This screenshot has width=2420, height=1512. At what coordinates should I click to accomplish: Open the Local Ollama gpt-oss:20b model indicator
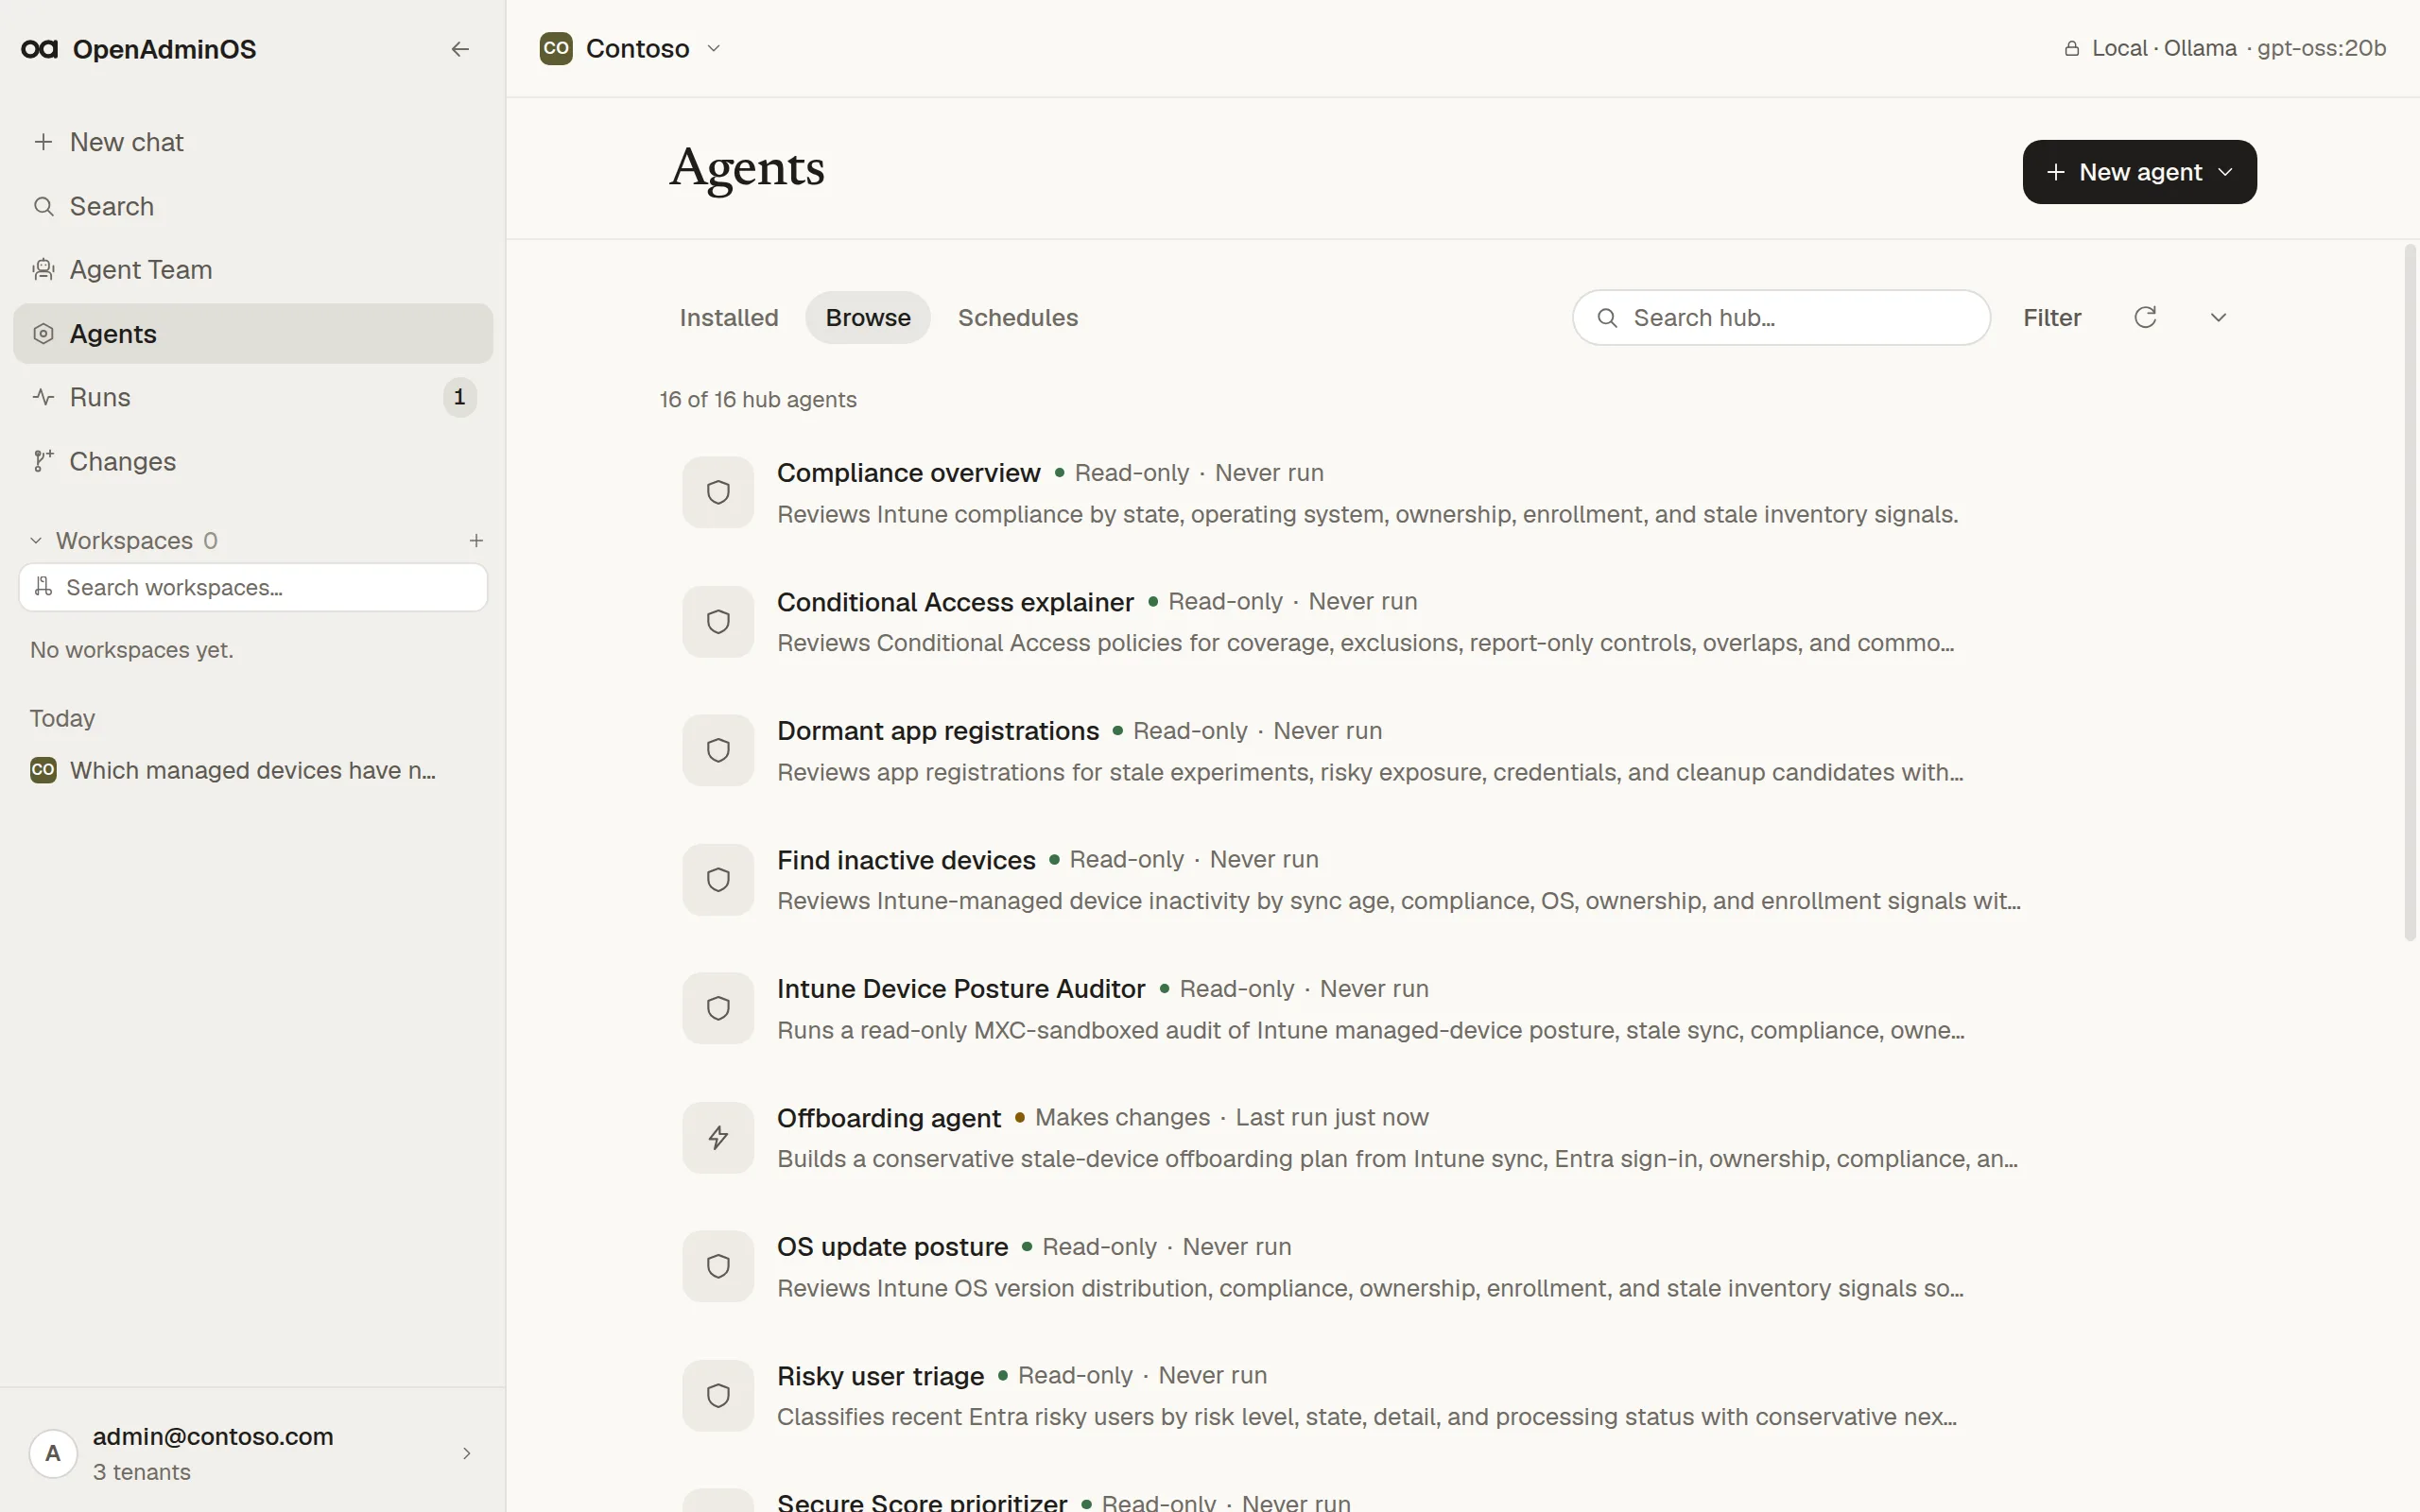point(2225,48)
